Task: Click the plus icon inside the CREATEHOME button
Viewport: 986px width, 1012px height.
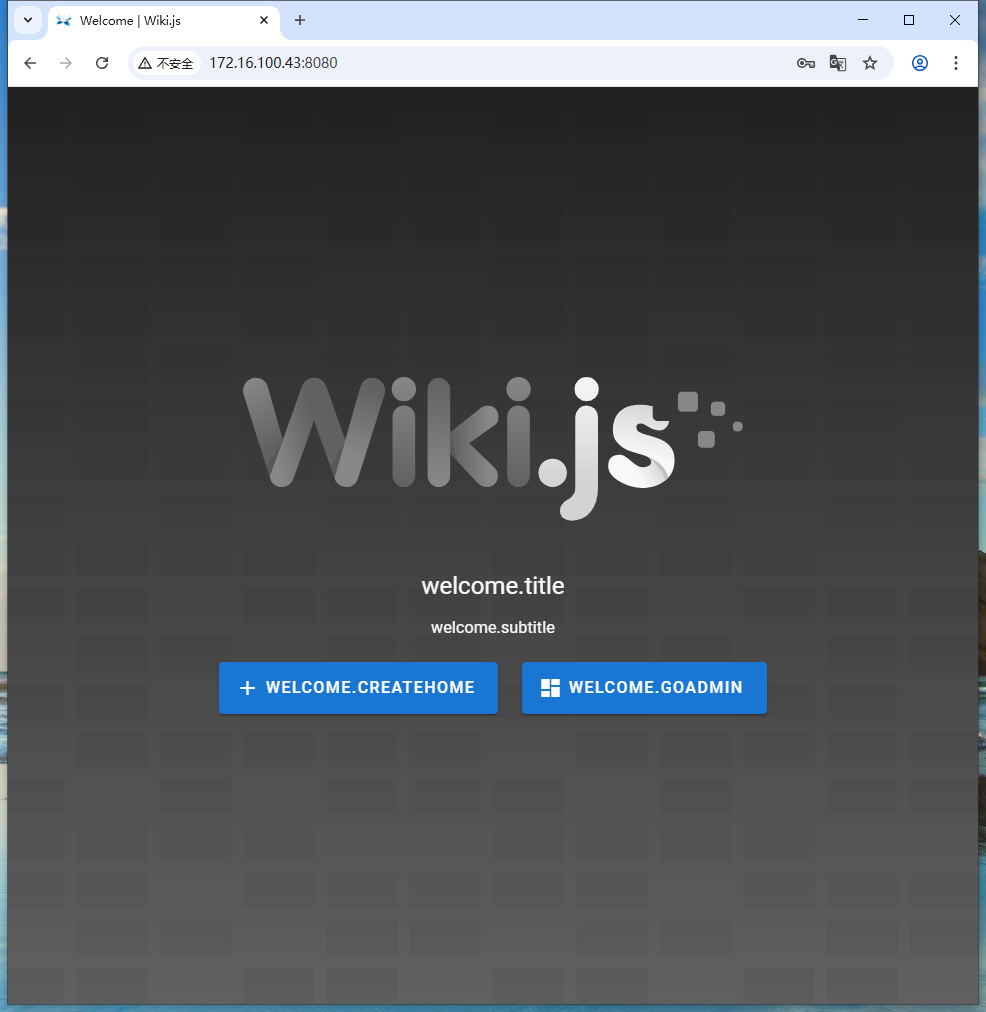Action: tap(246, 687)
